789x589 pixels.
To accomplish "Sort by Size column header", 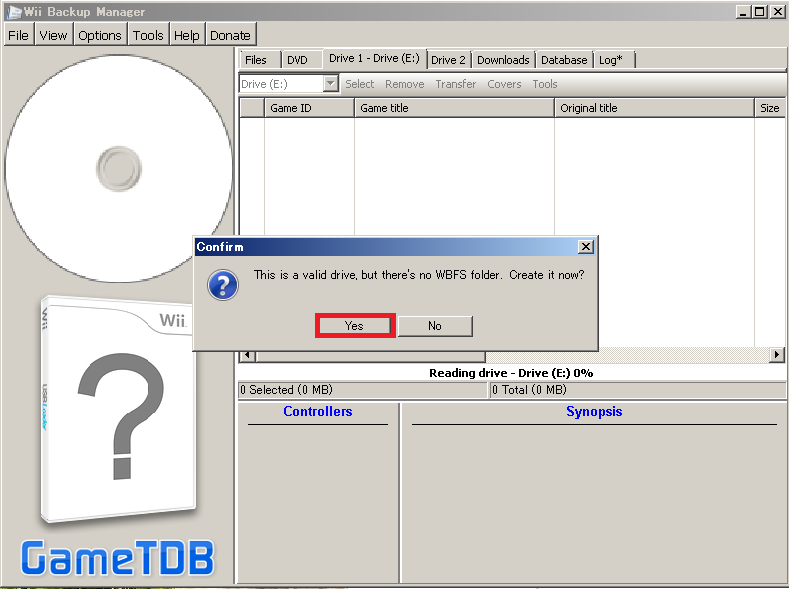I will (770, 108).
